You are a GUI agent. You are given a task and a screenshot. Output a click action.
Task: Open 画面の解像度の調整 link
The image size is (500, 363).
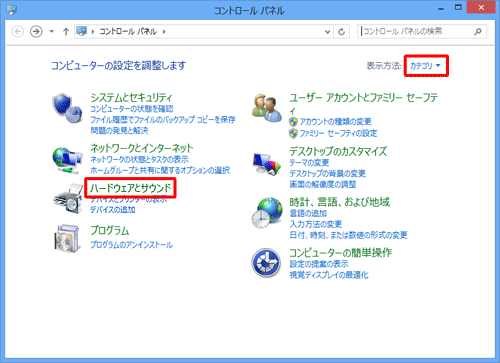point(323,184)
